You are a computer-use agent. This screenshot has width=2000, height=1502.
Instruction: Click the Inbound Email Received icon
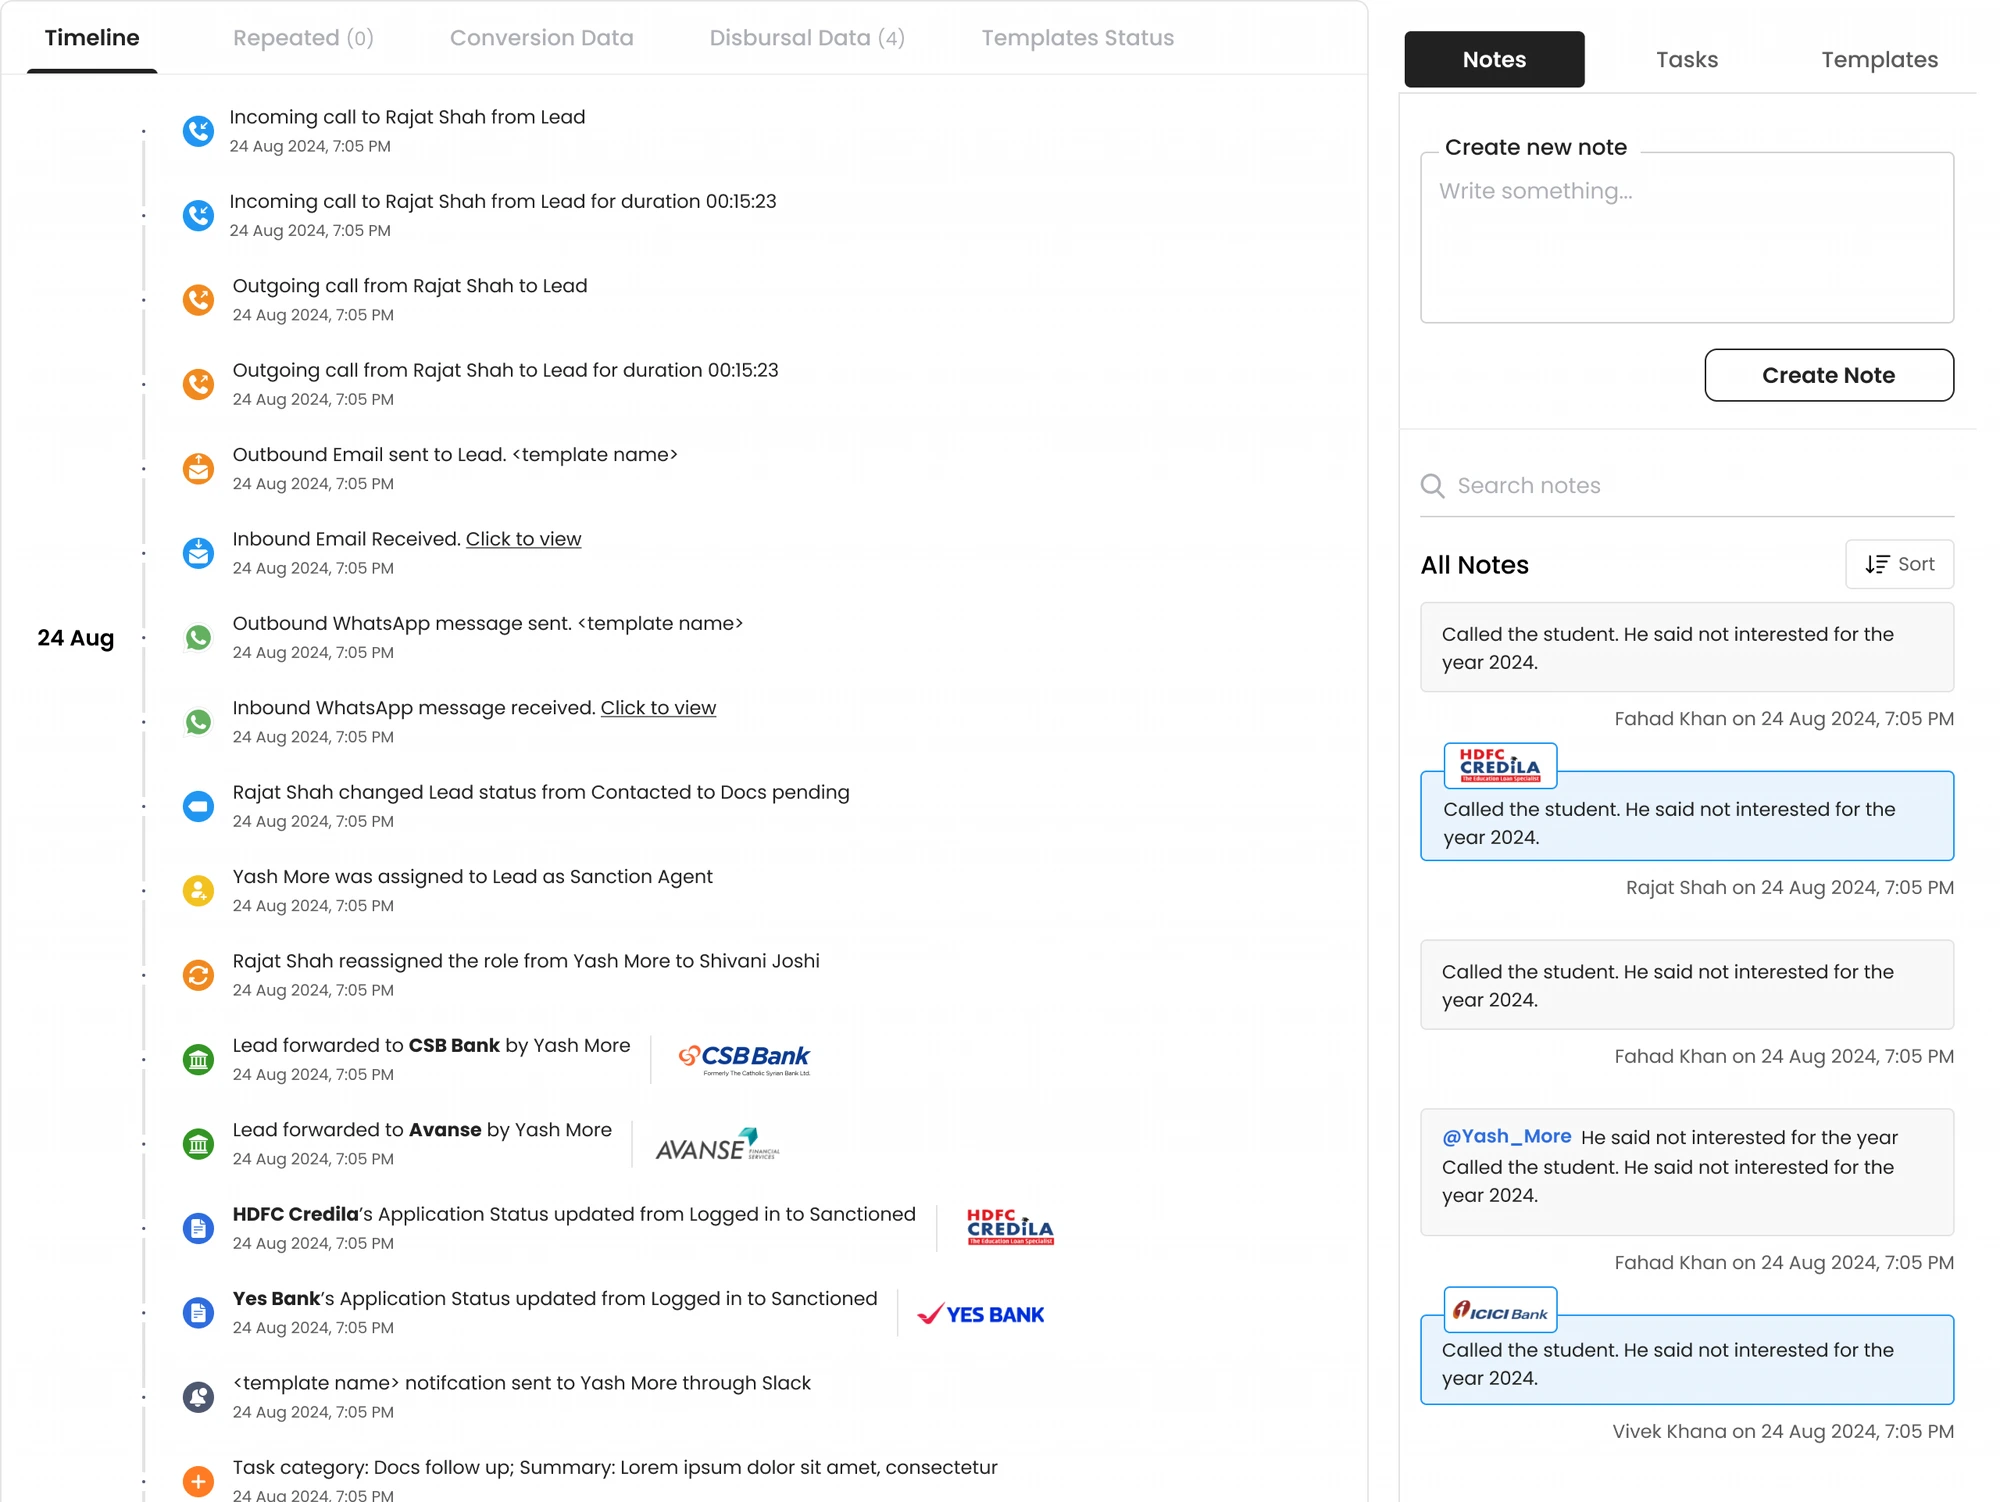tap(198, 553)
